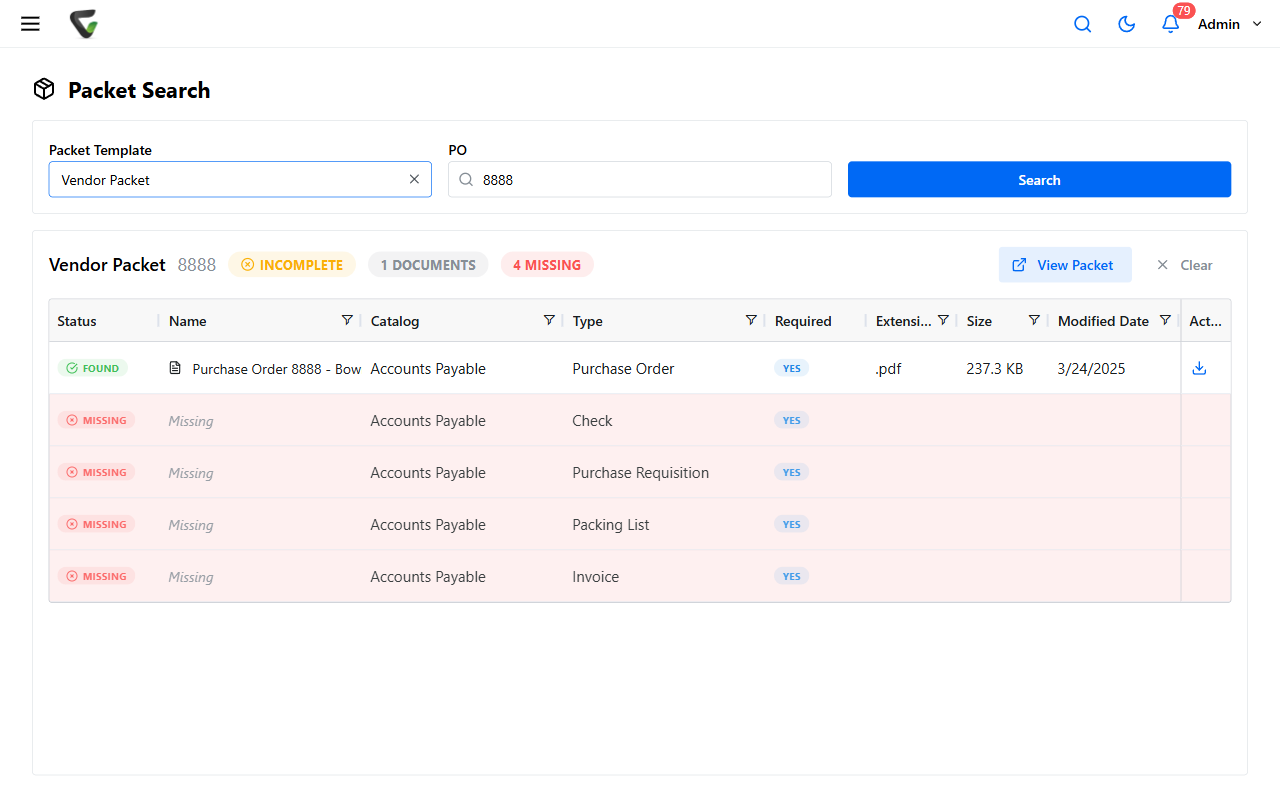The image size is (1280, 800).
Task: Clear the Vendor Packet template selection
Action: [414, 180]
